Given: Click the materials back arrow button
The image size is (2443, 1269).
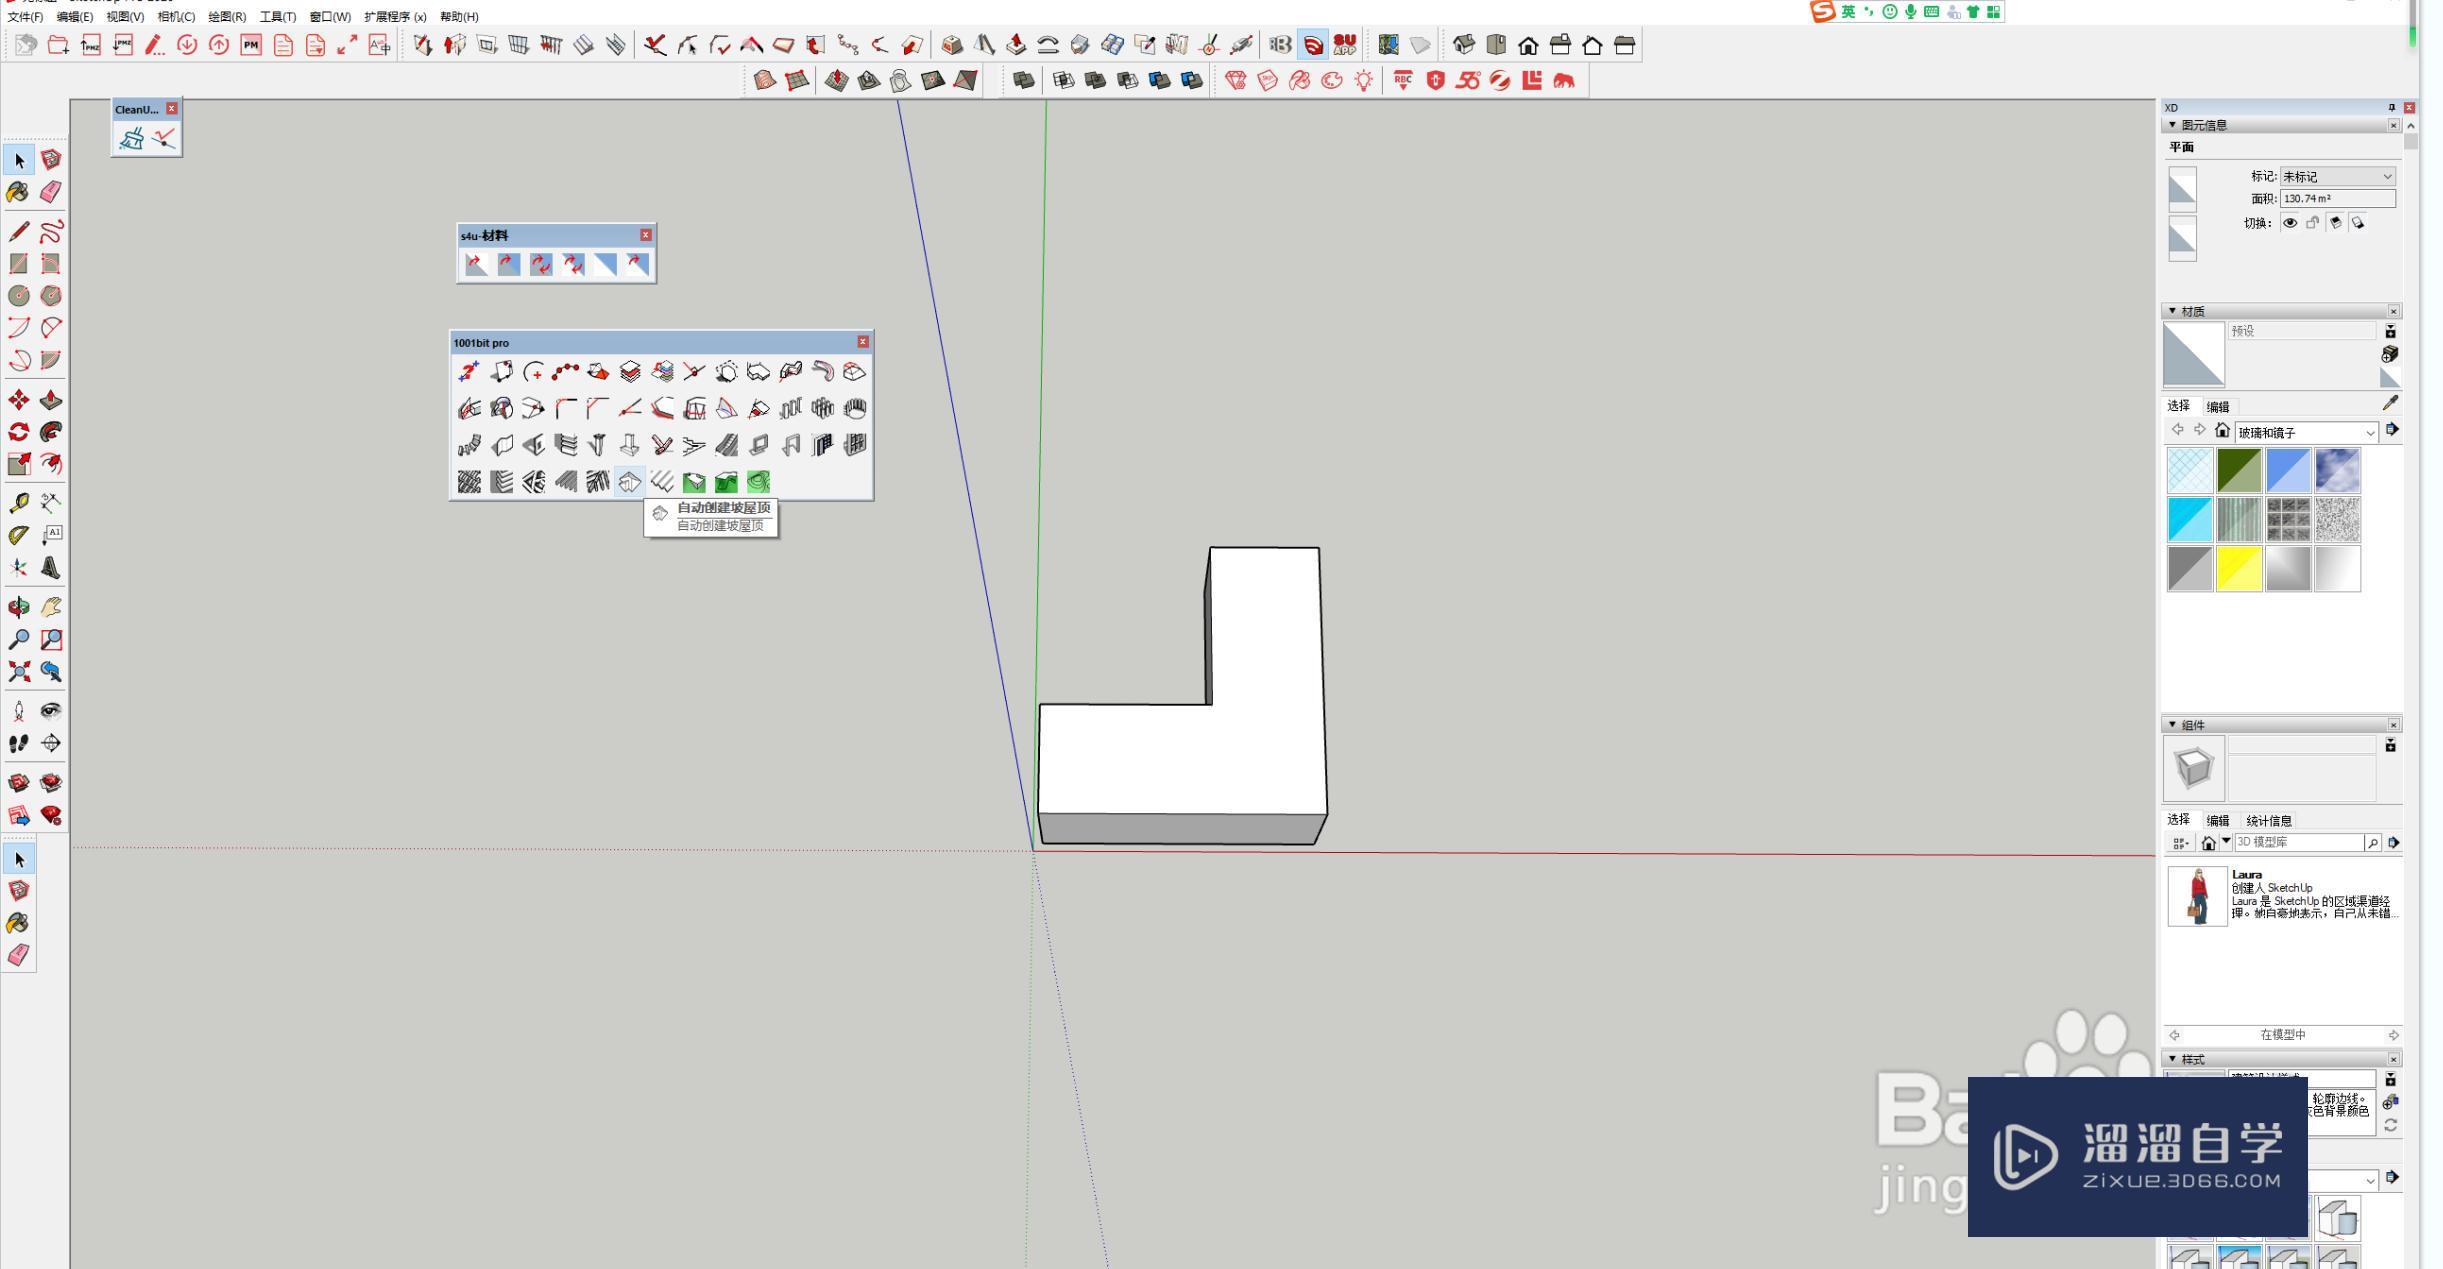Looking at the screenshot, I should point(2177,430).
